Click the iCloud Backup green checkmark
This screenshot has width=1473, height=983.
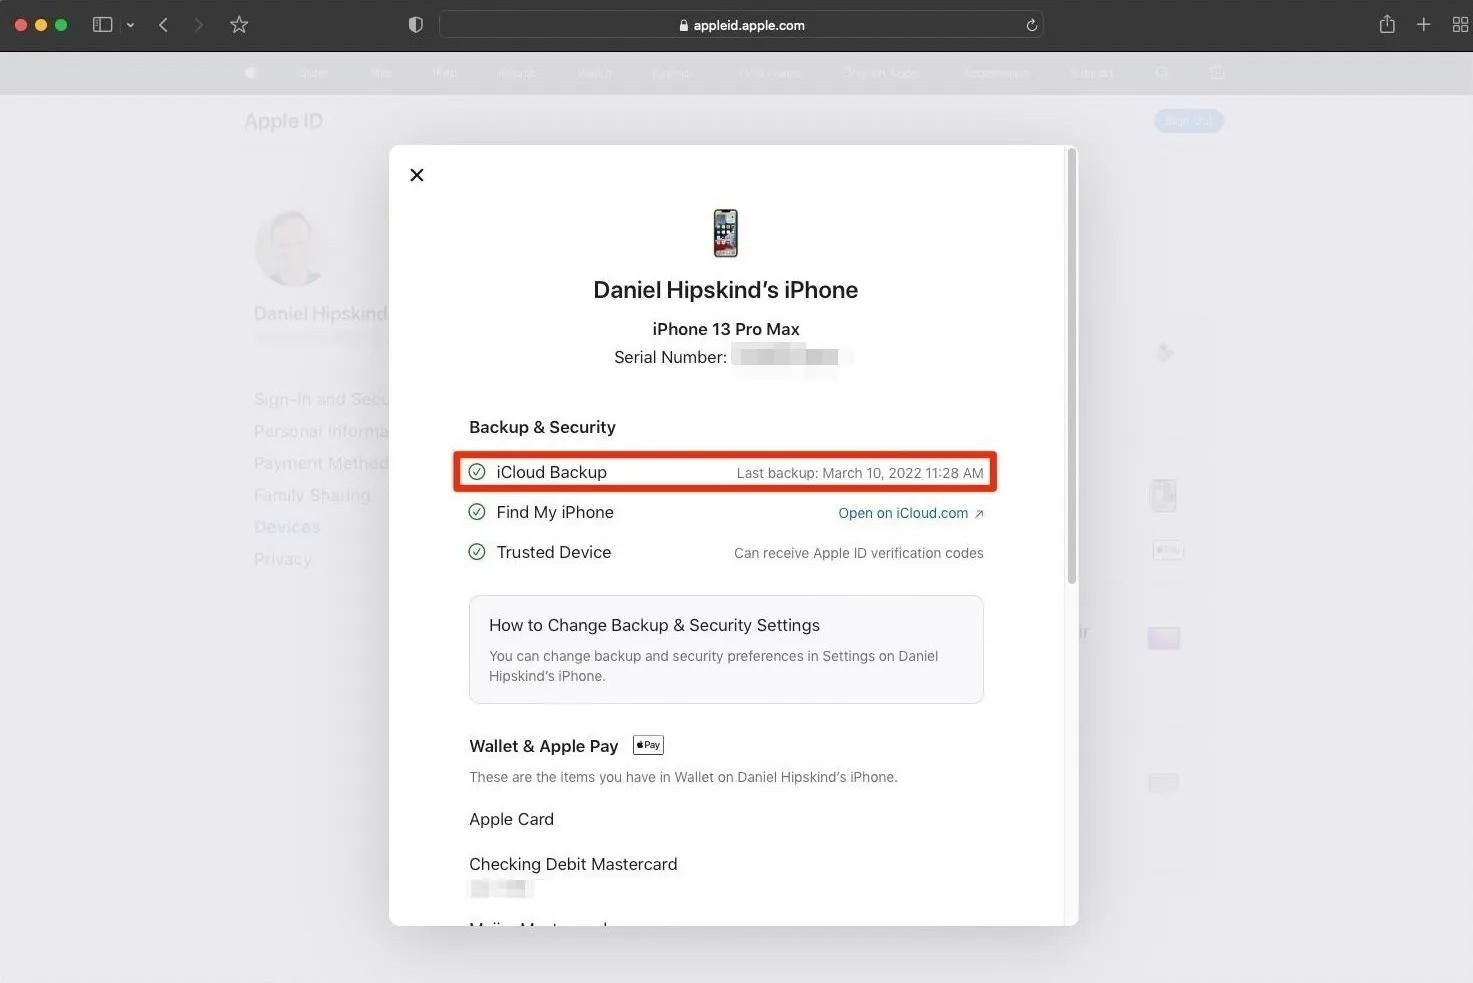click(x=477, y=472)
